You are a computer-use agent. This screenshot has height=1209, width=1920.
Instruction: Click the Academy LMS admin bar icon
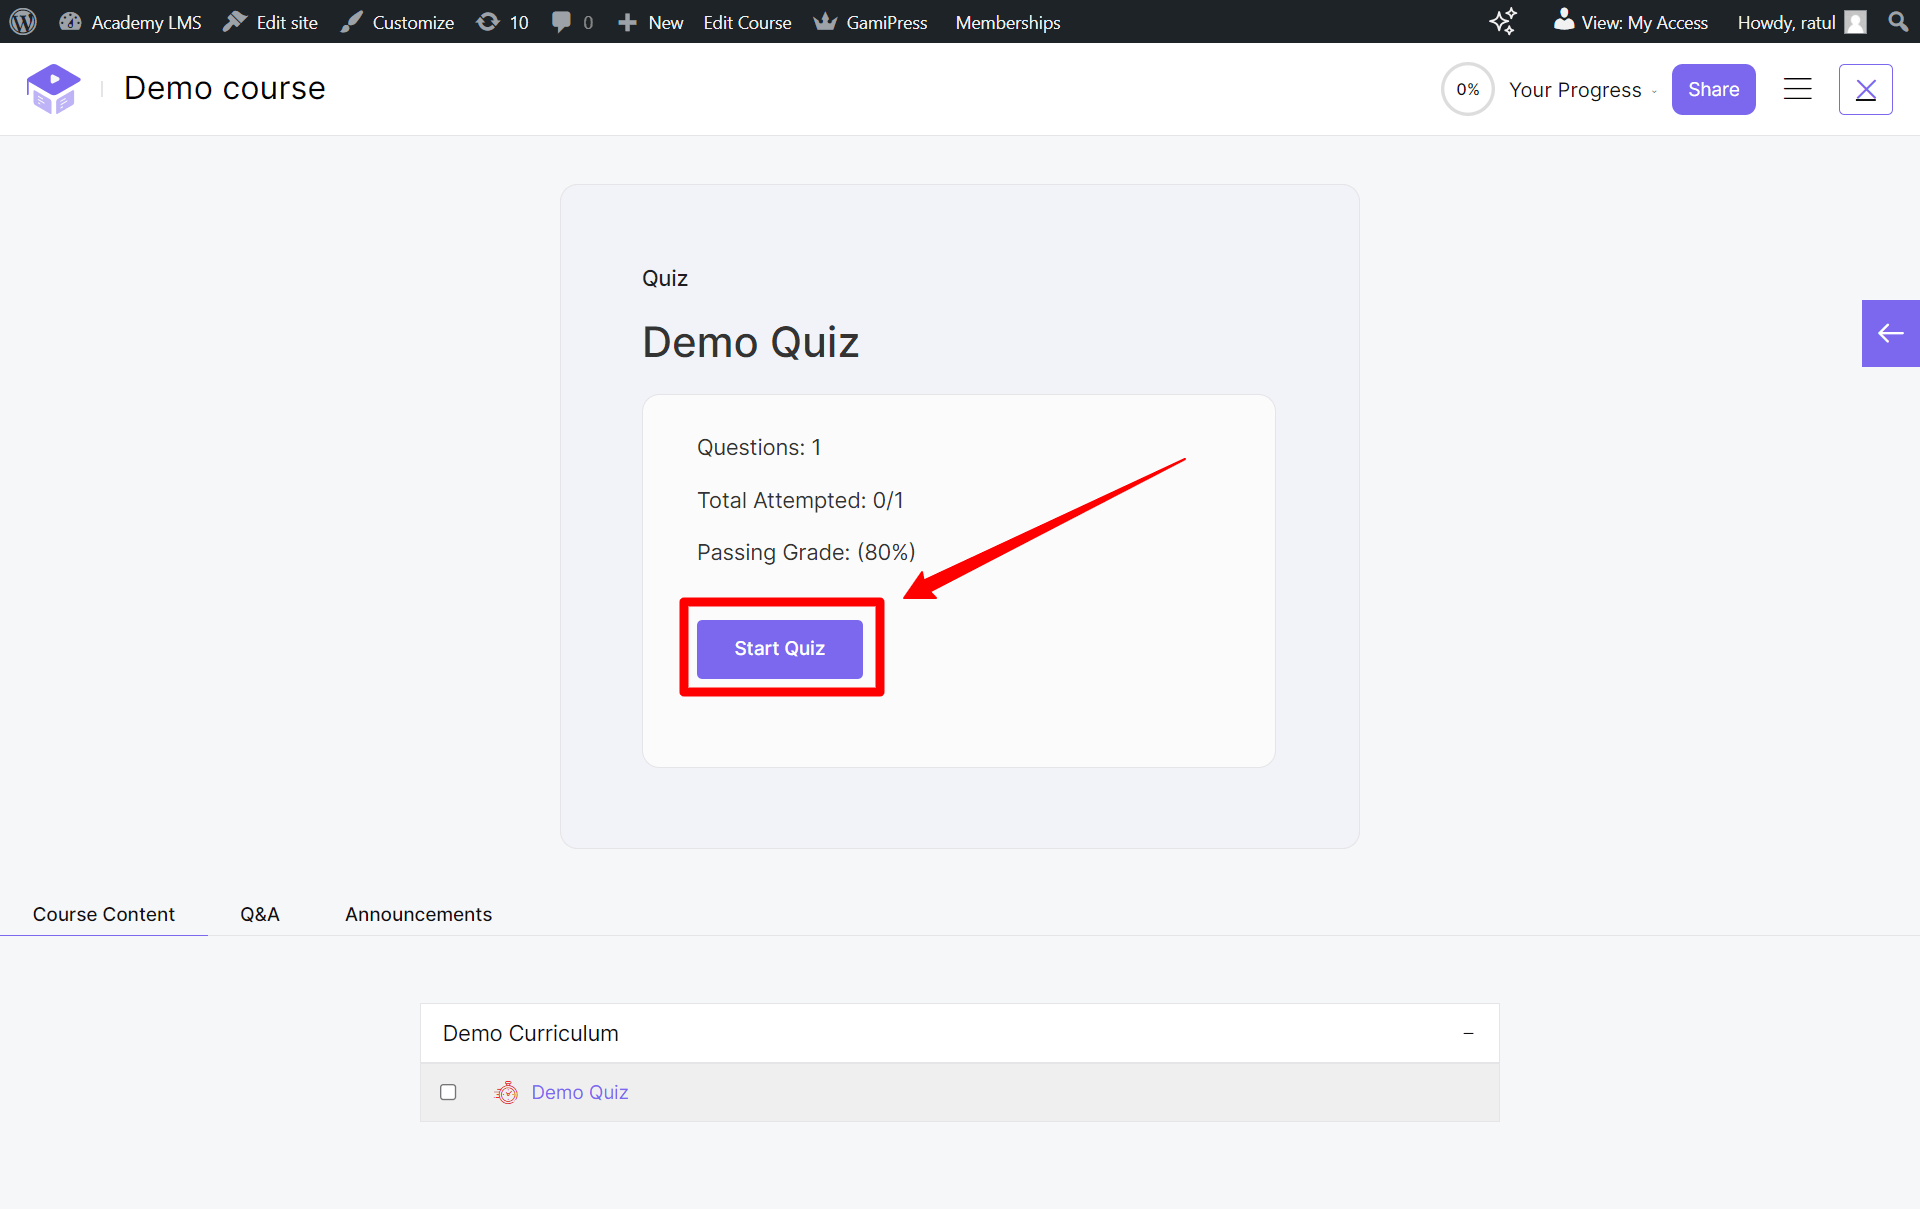[70, 21]
